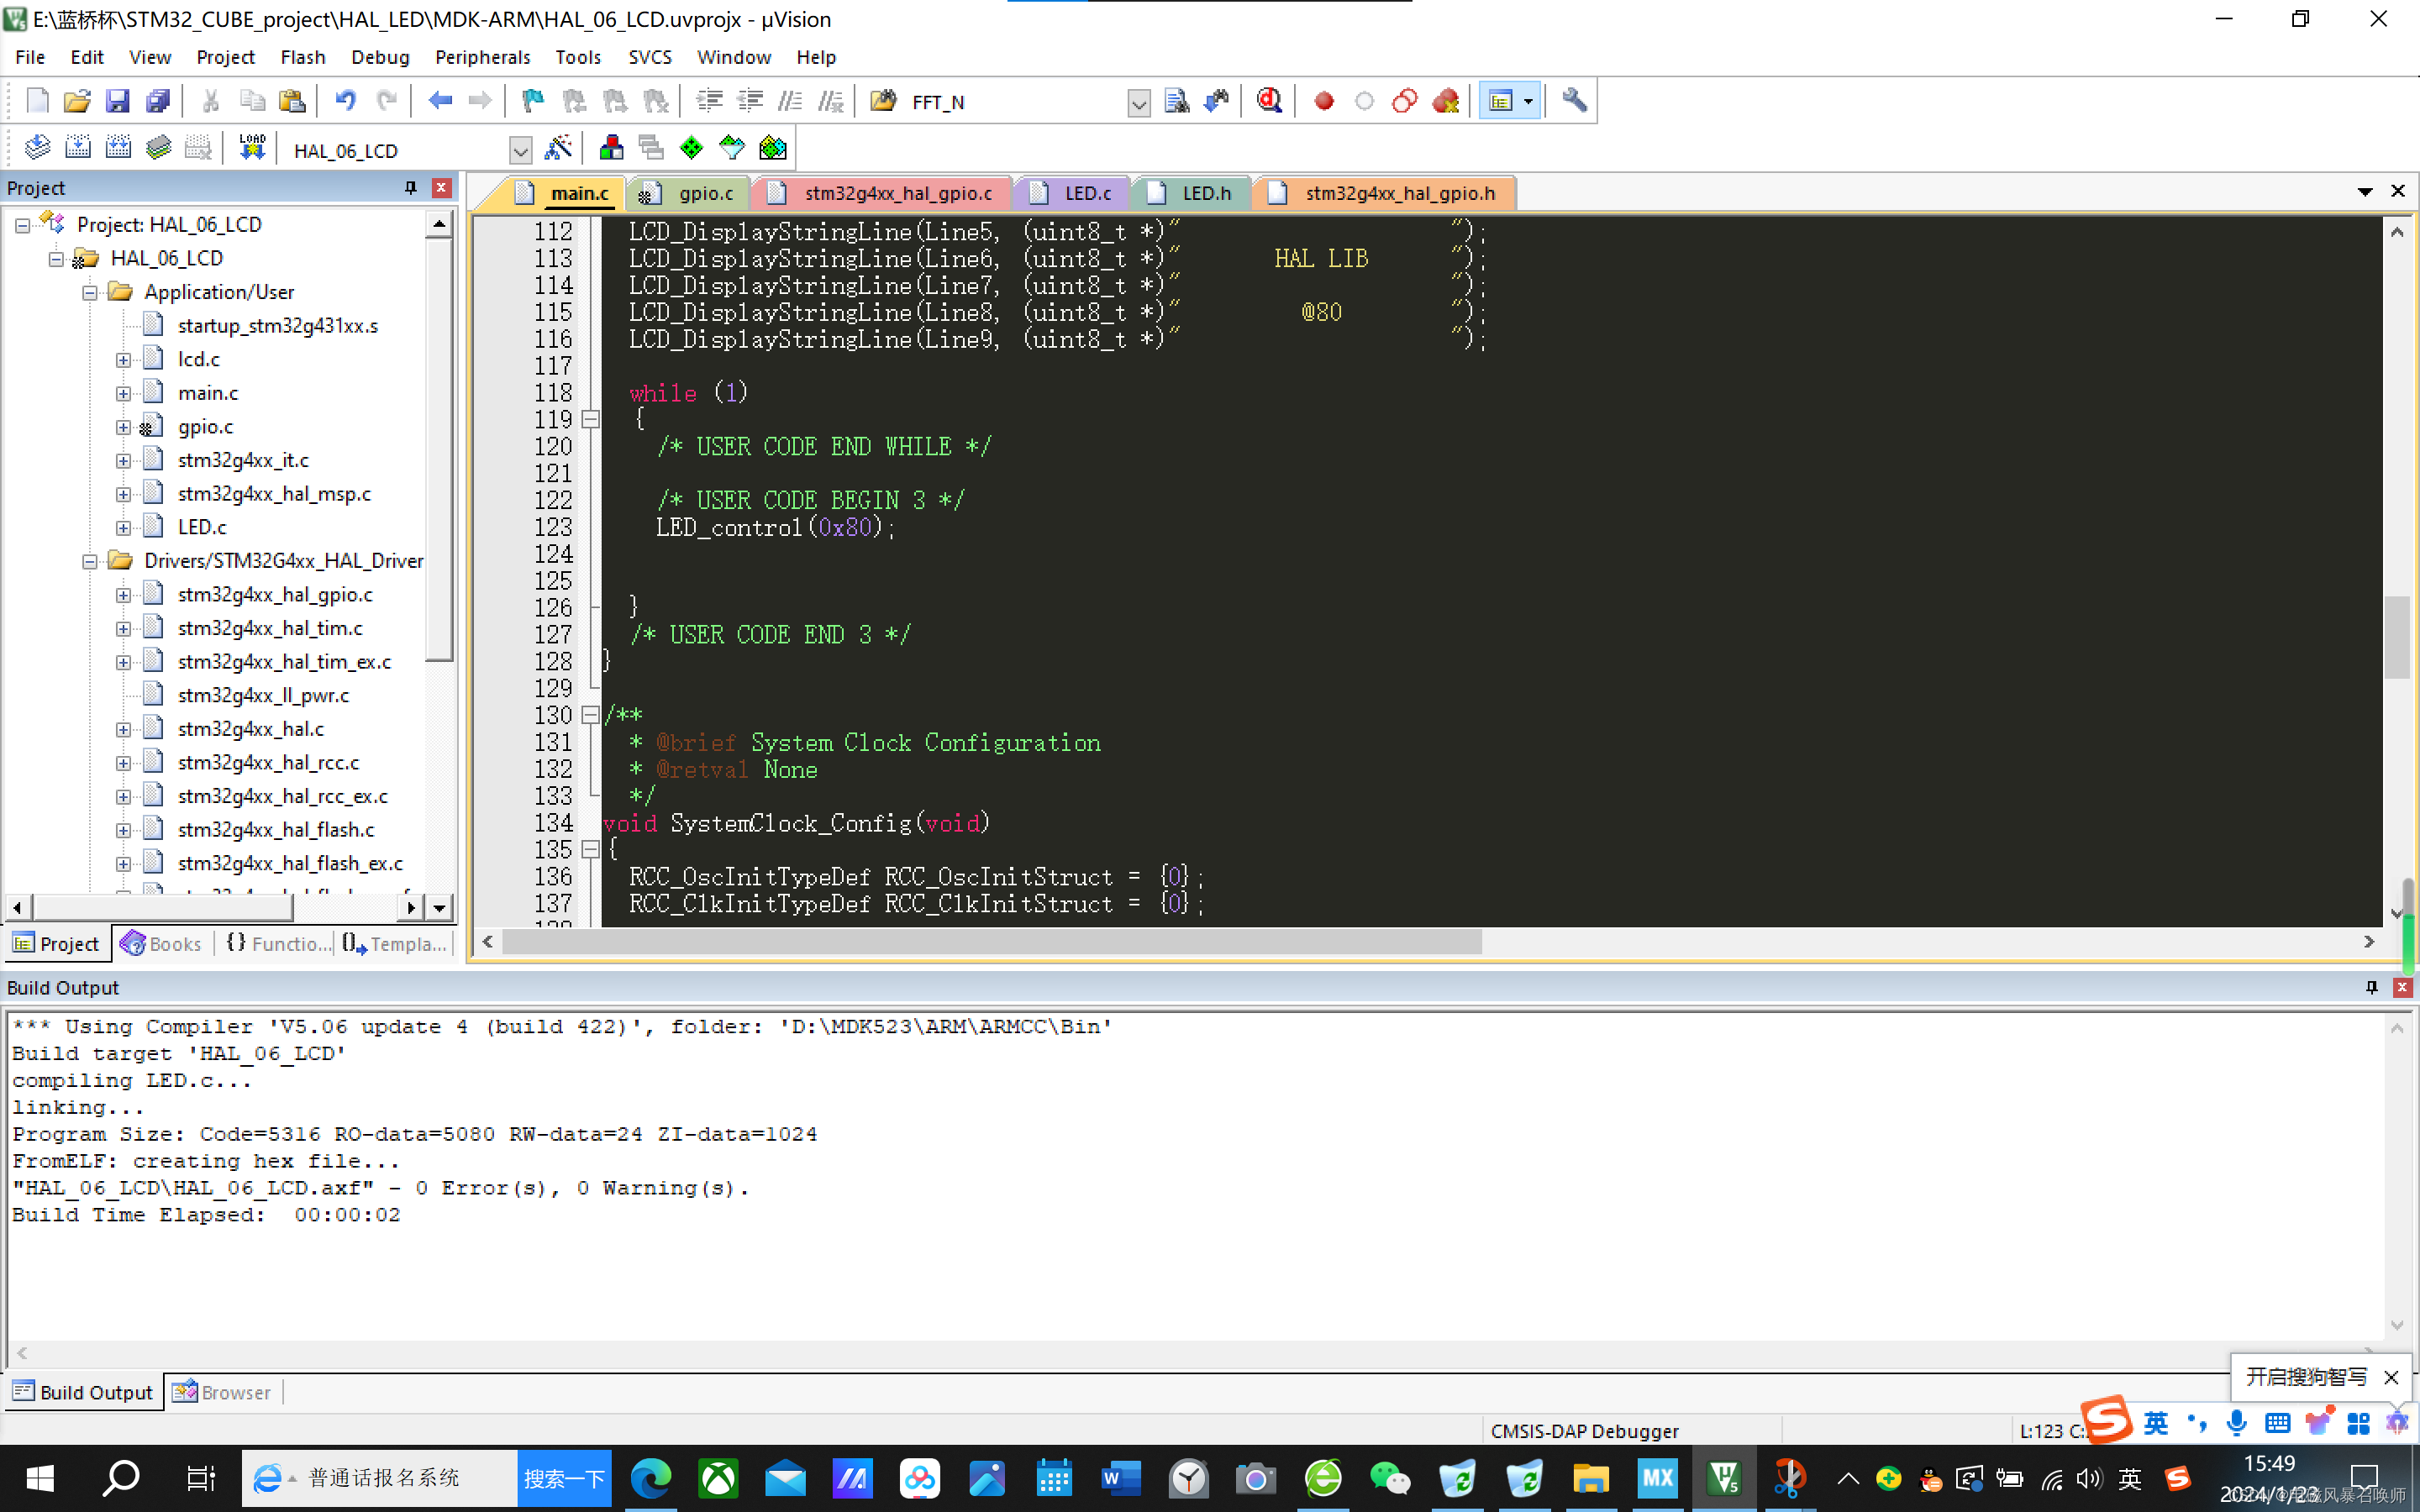Click the editor horizontal scrollbar
2420x1512 pixels.
990,942
